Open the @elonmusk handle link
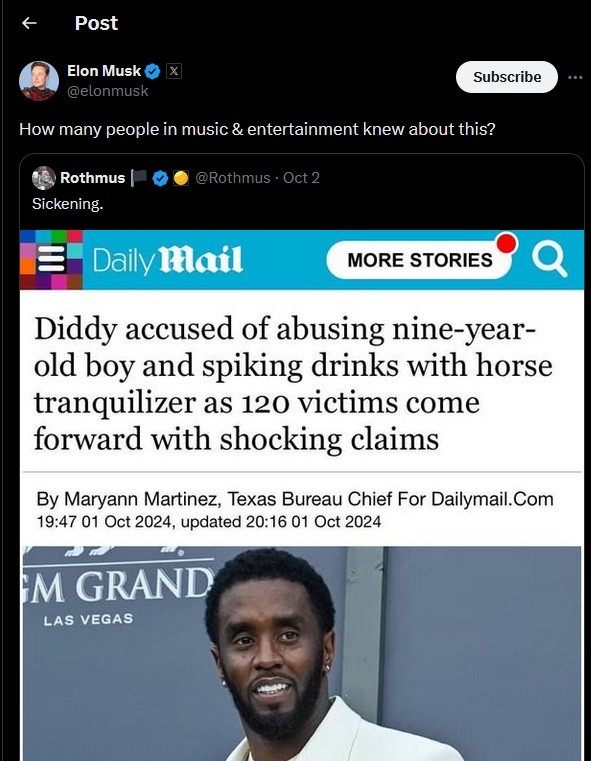The image size is (591, 761). point(108,91)
